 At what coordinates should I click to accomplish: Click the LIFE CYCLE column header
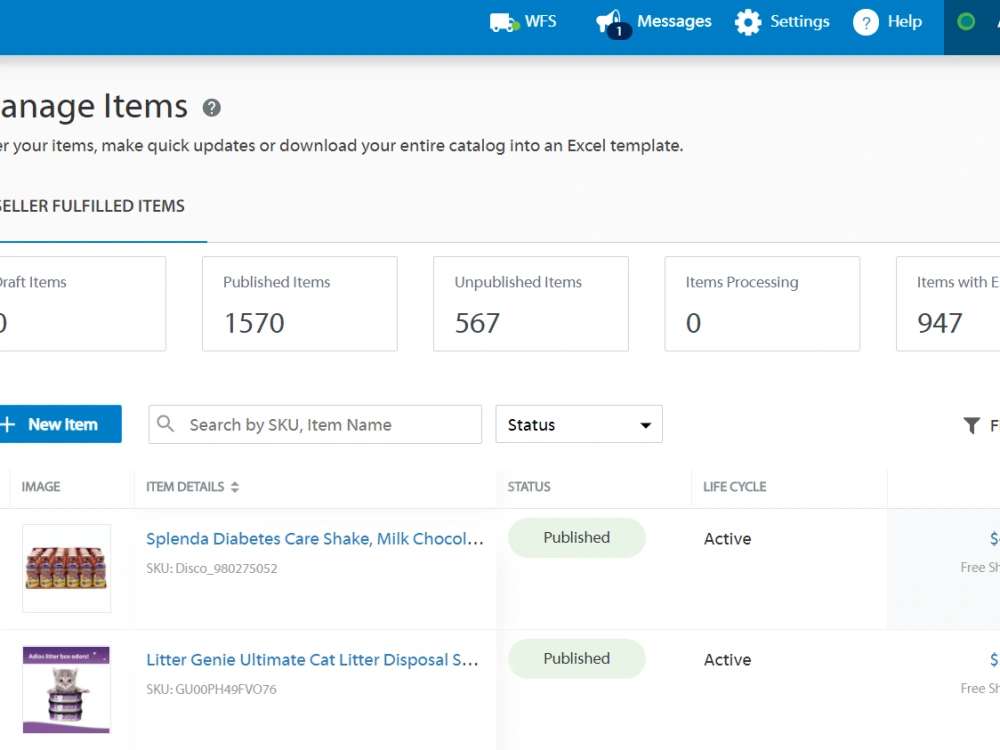[735, 487]
